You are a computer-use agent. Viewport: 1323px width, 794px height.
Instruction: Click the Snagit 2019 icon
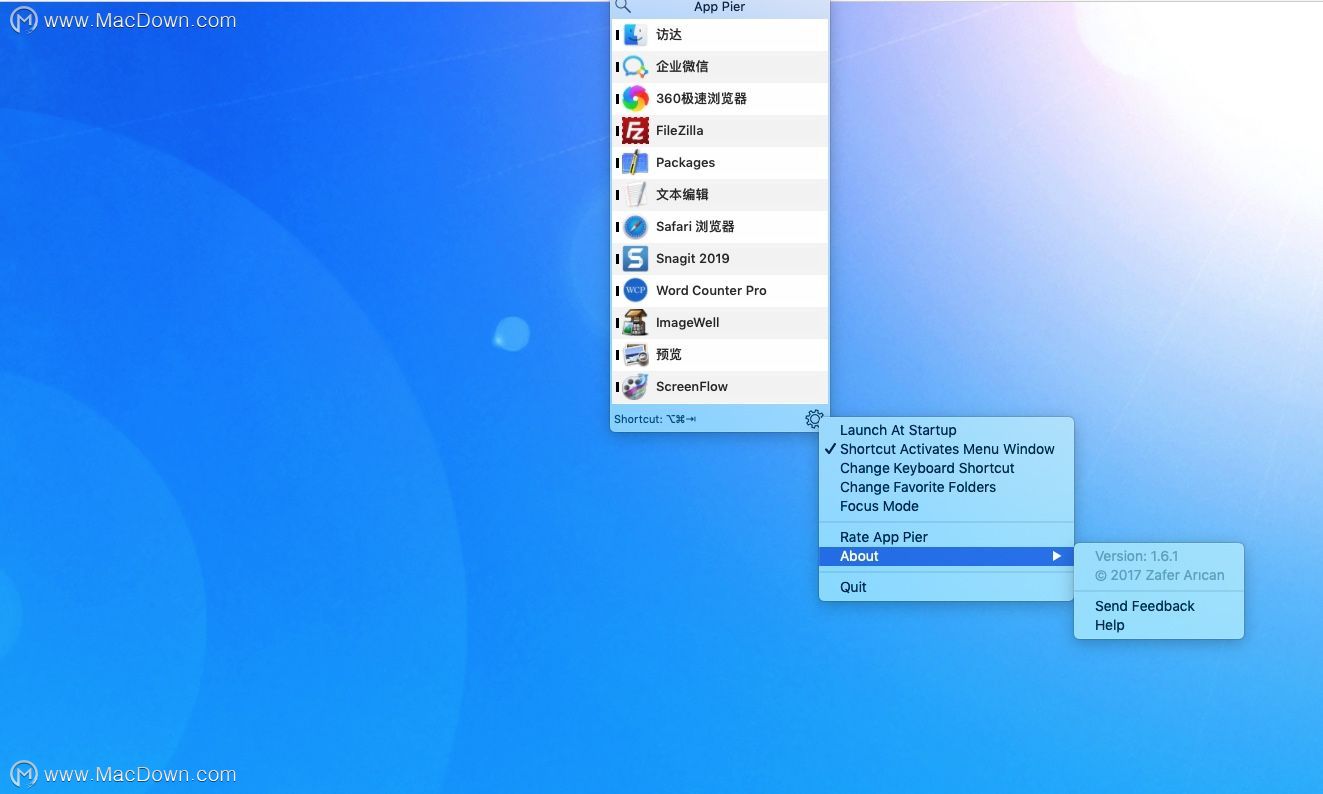[635, 259]
